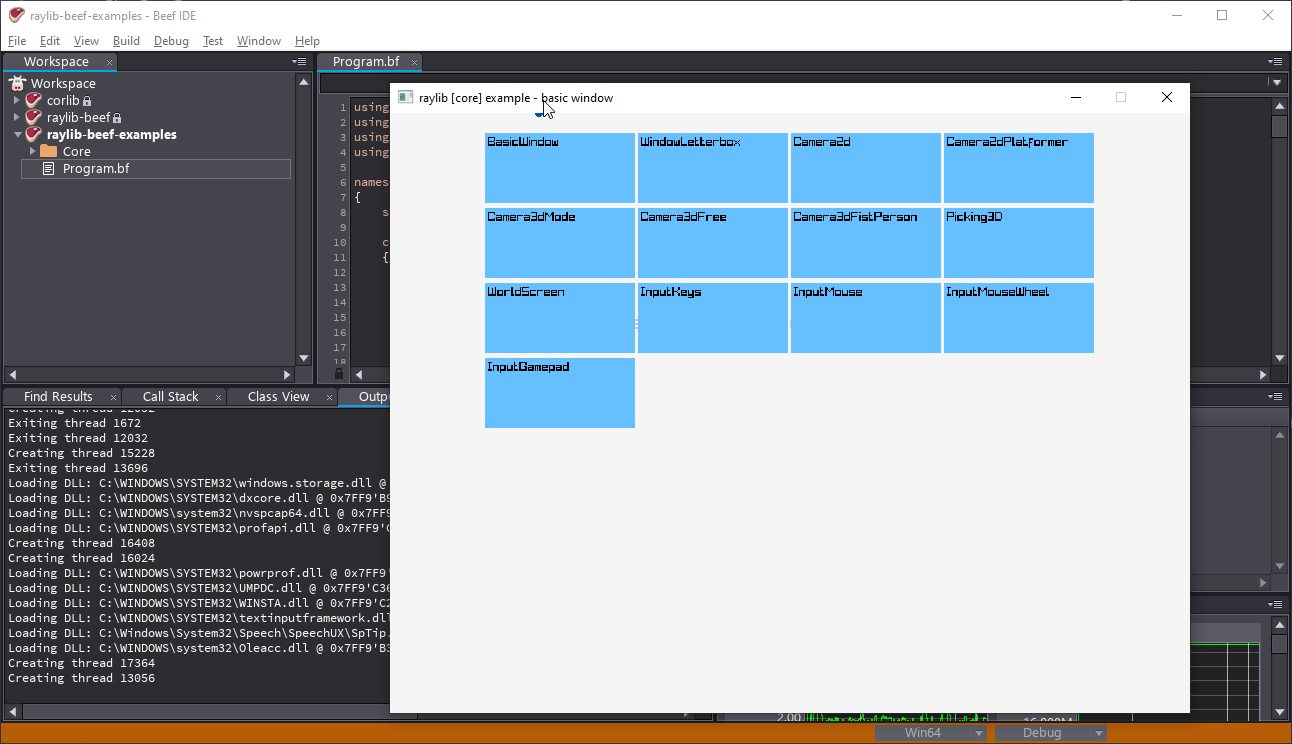Open the Win64 platform dropdown

point(979,733)
